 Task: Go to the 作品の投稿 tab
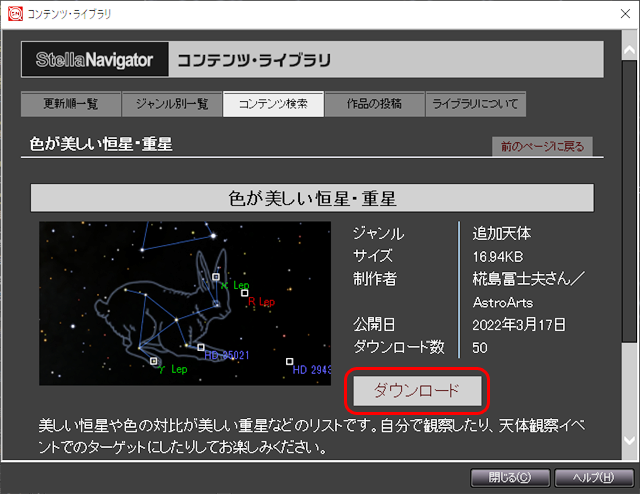coord(375,104)
